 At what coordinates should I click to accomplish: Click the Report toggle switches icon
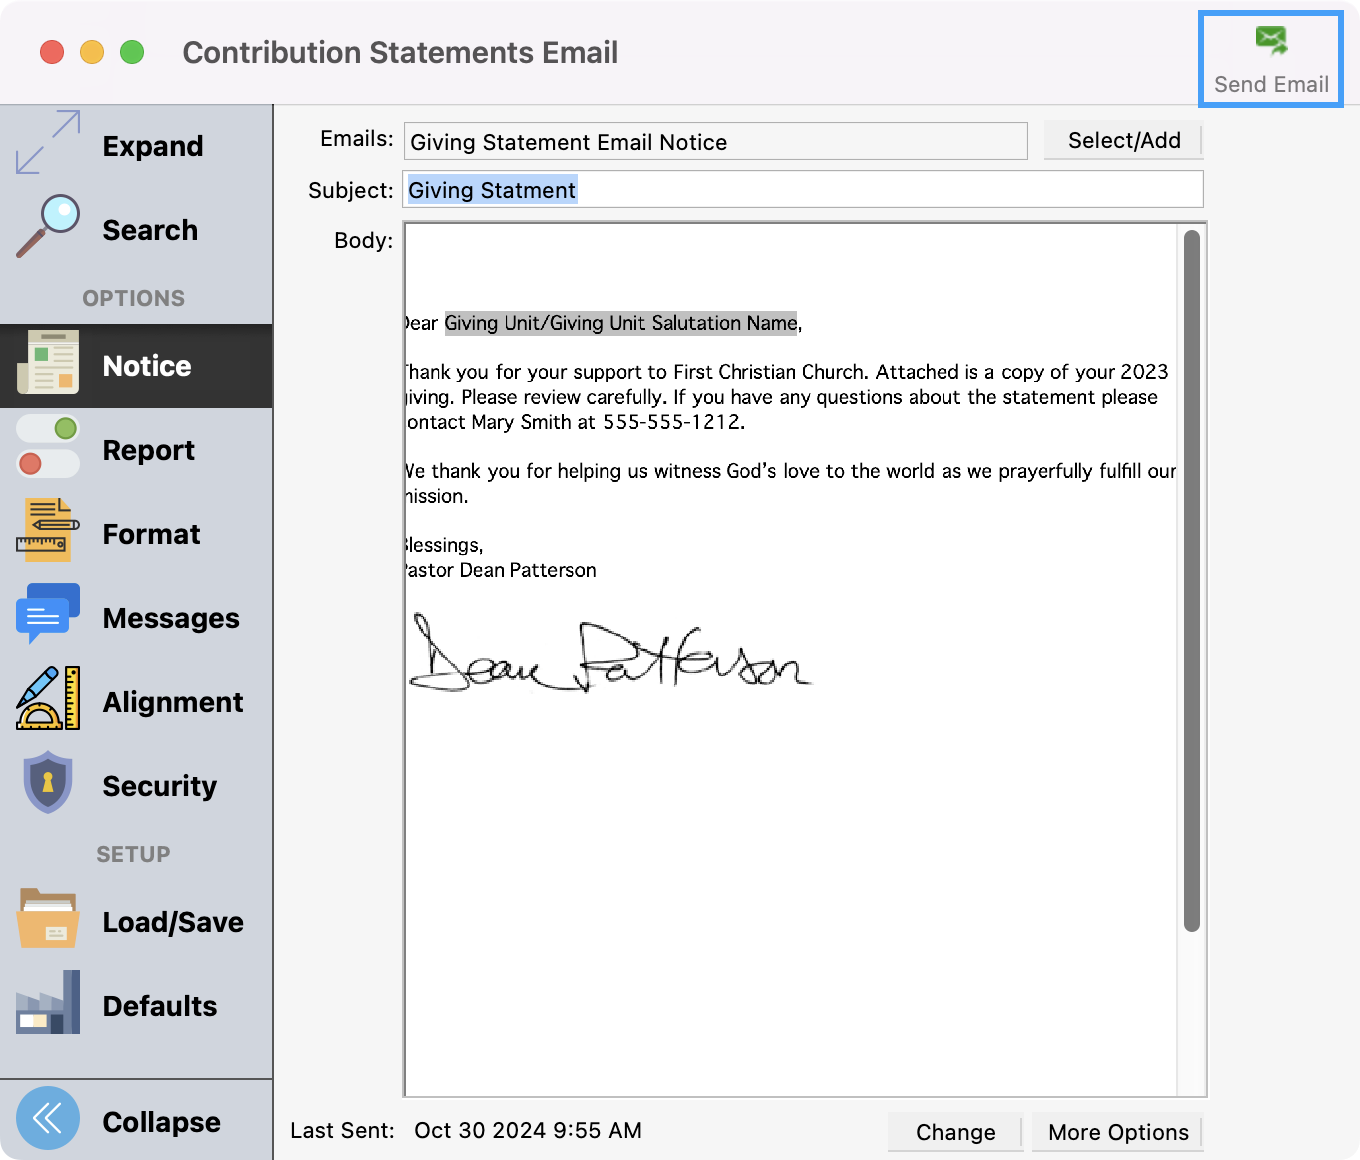point(48,447)
